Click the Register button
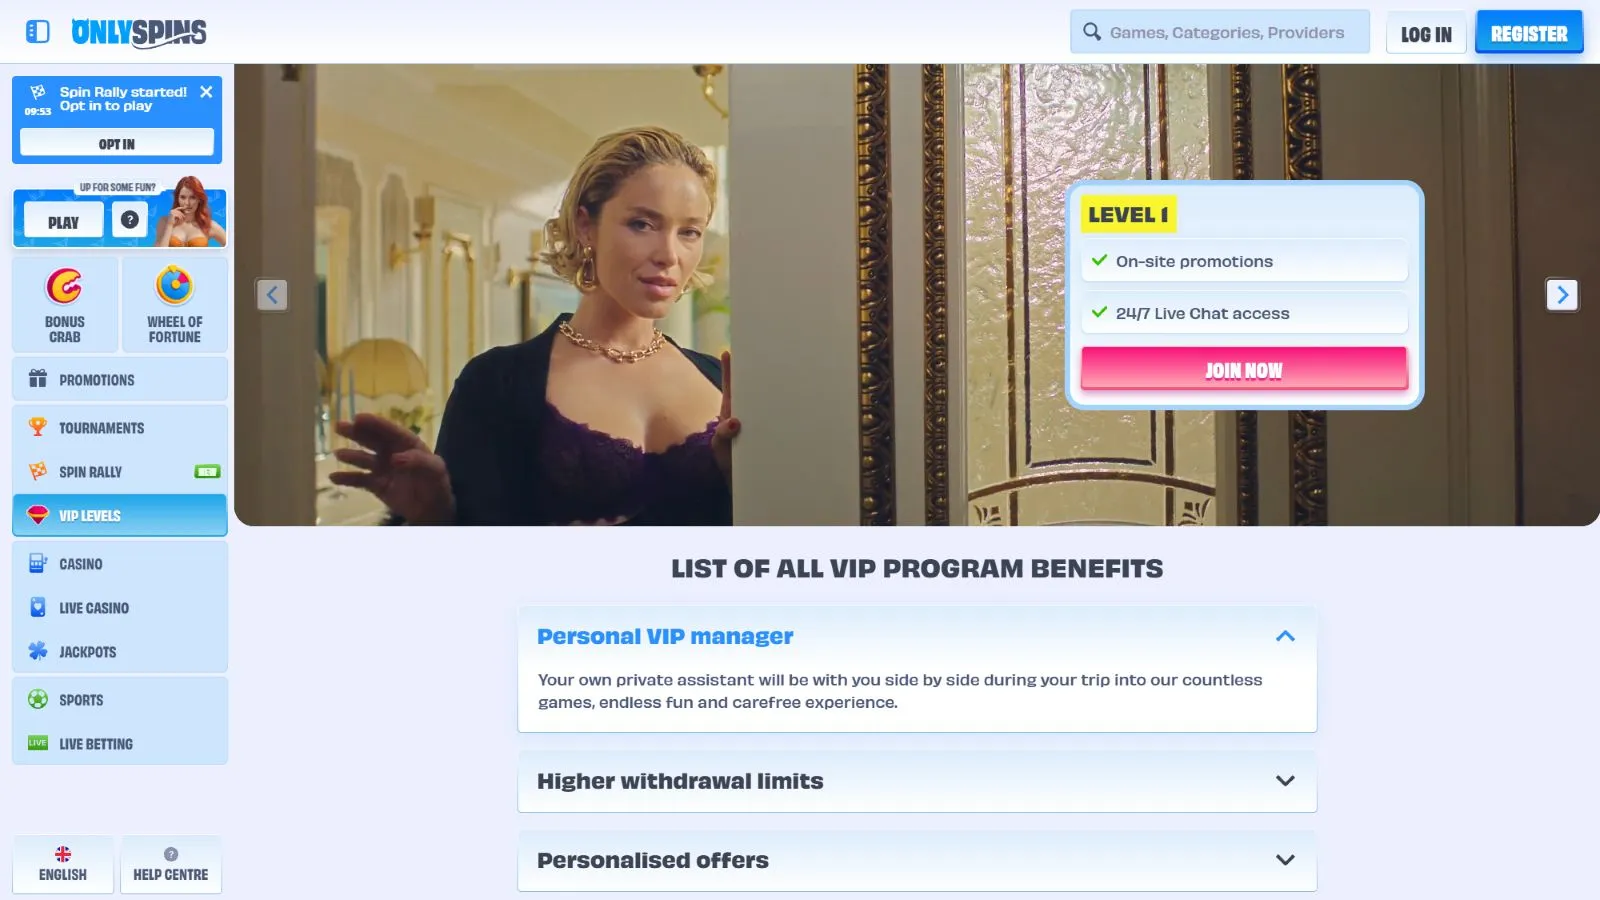1600x900 pixels. coord(1529,33)
